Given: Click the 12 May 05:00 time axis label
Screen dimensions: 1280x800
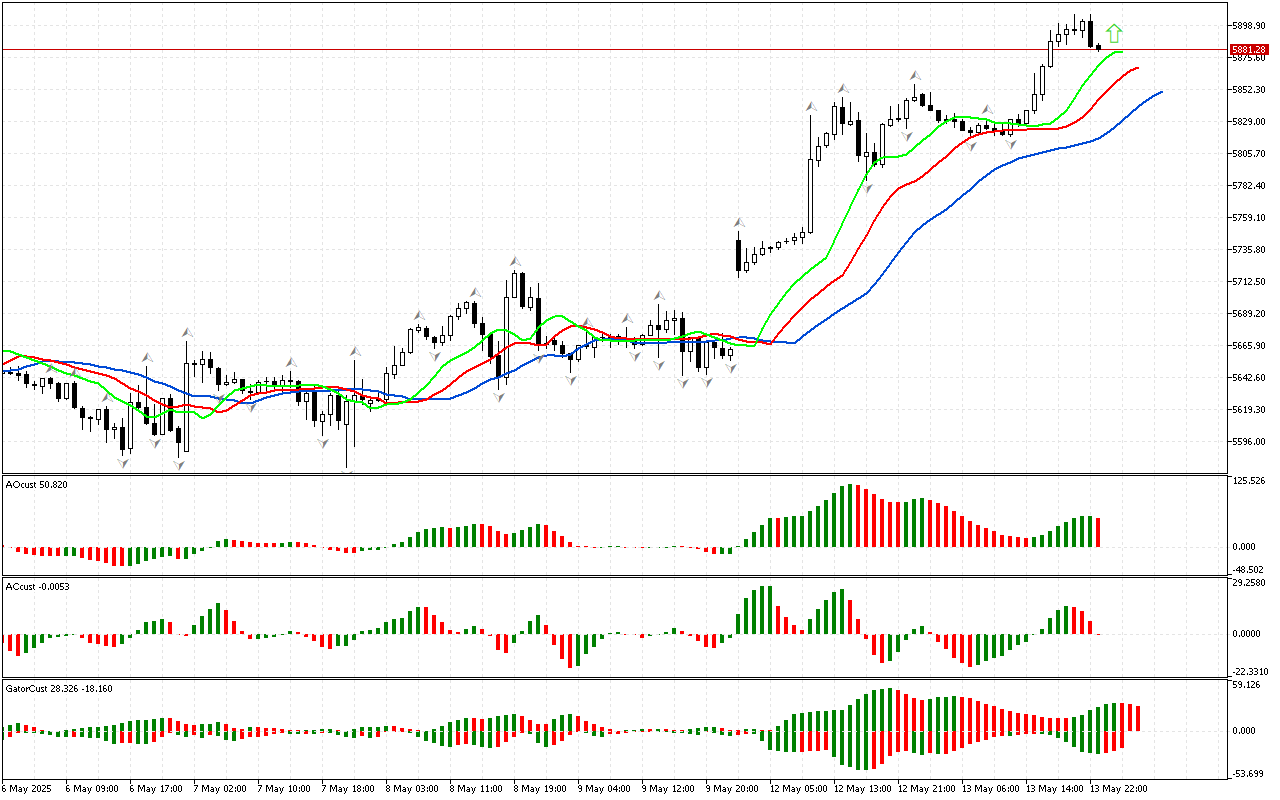Looking at the screenshot, I should coord(798,788).
